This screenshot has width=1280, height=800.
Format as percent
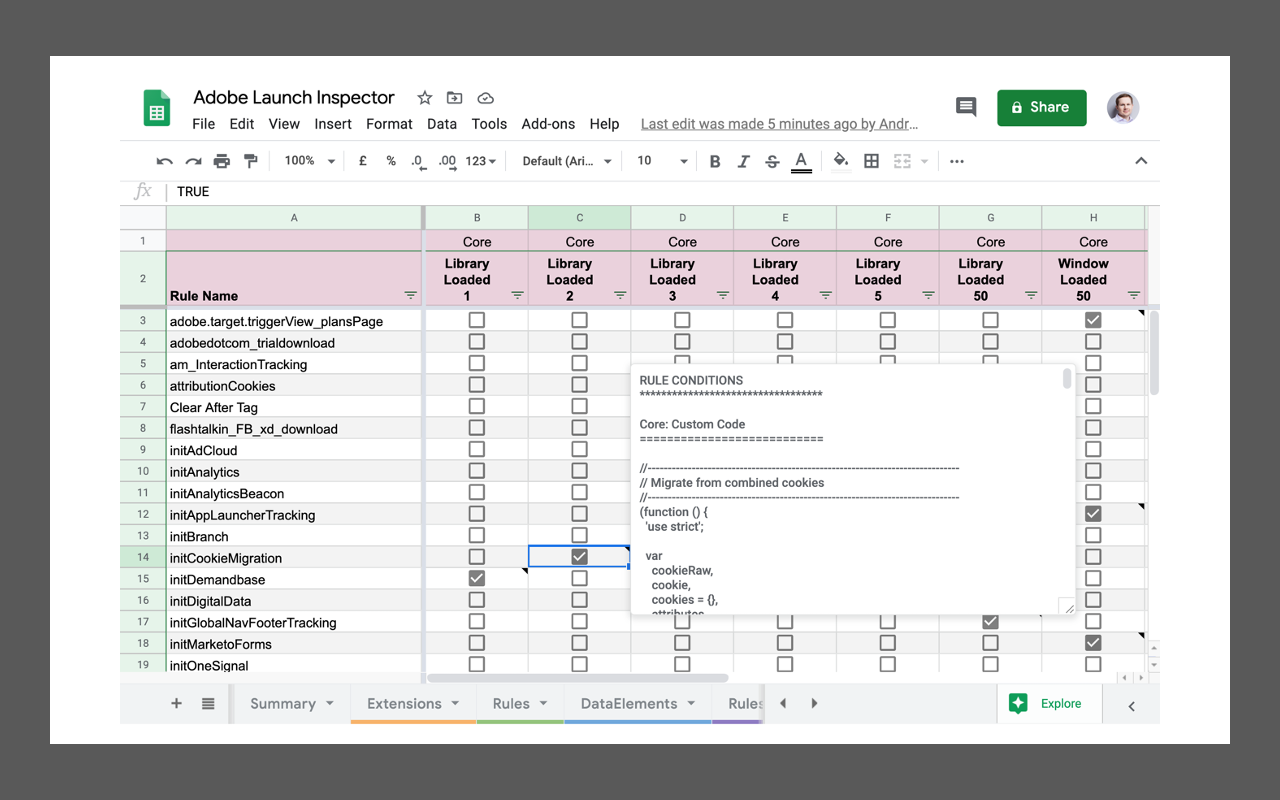tap(391, 161)
